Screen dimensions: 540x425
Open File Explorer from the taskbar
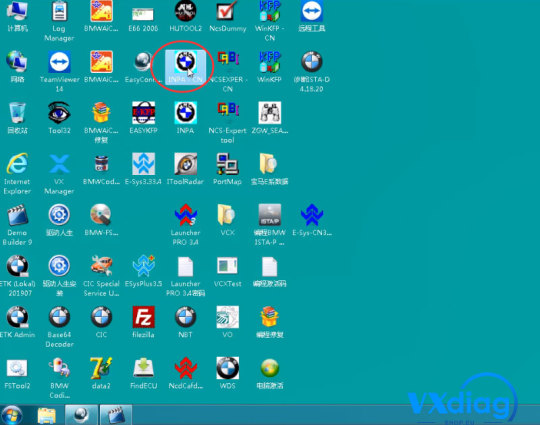(x=46, y=415)
